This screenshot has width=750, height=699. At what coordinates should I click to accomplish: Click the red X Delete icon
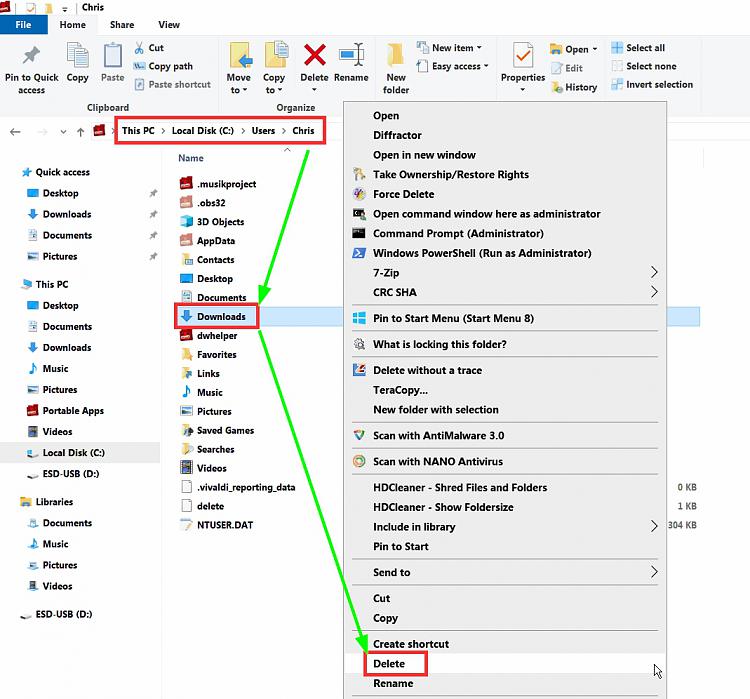coord(315,55)
